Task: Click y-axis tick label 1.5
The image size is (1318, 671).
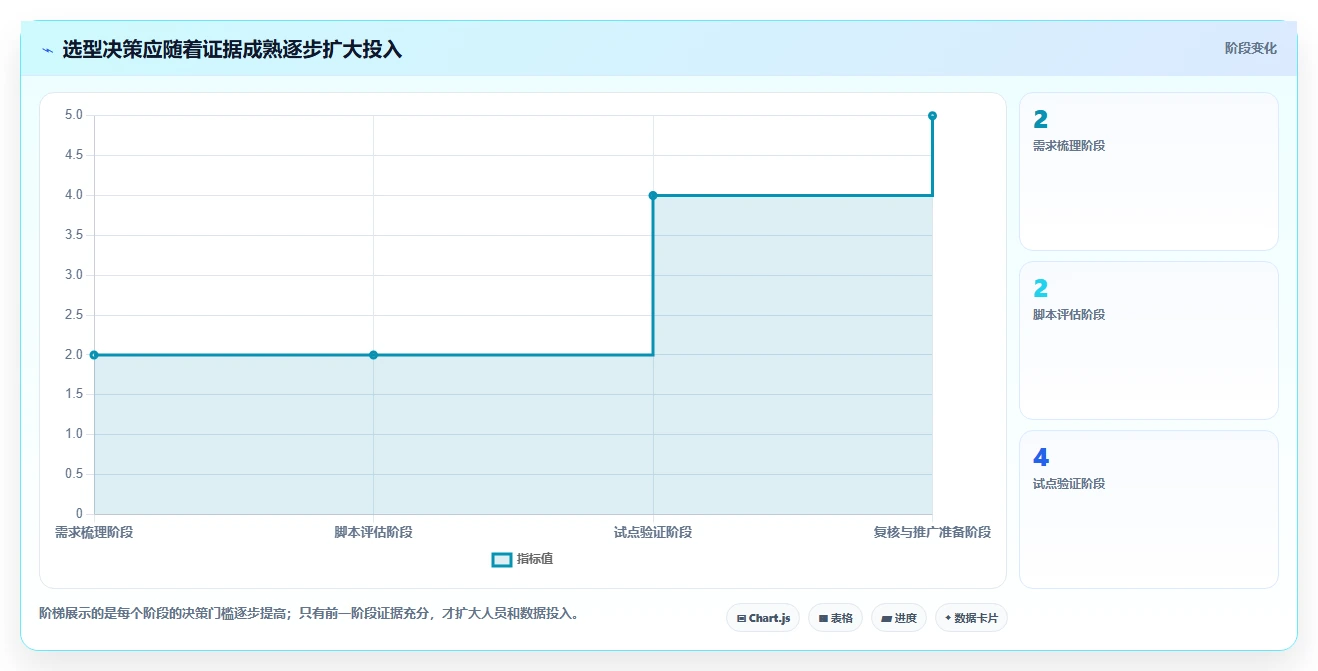Action: (74, 394)
